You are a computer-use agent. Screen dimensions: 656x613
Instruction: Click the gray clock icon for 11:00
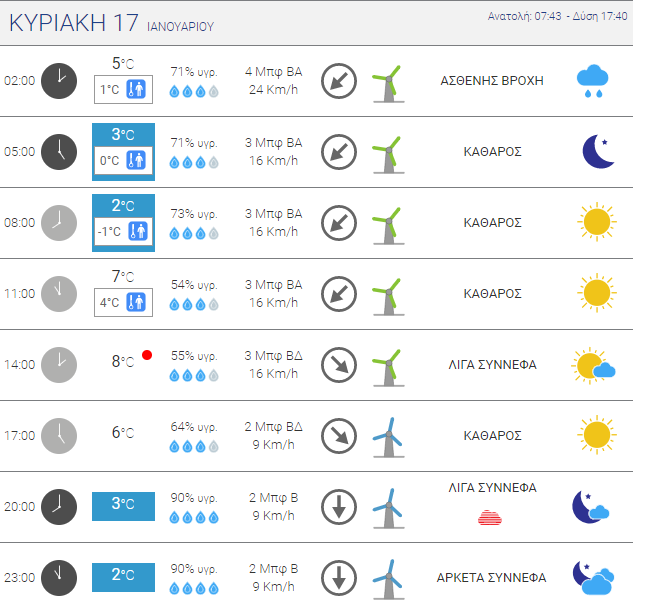[59, 294]
